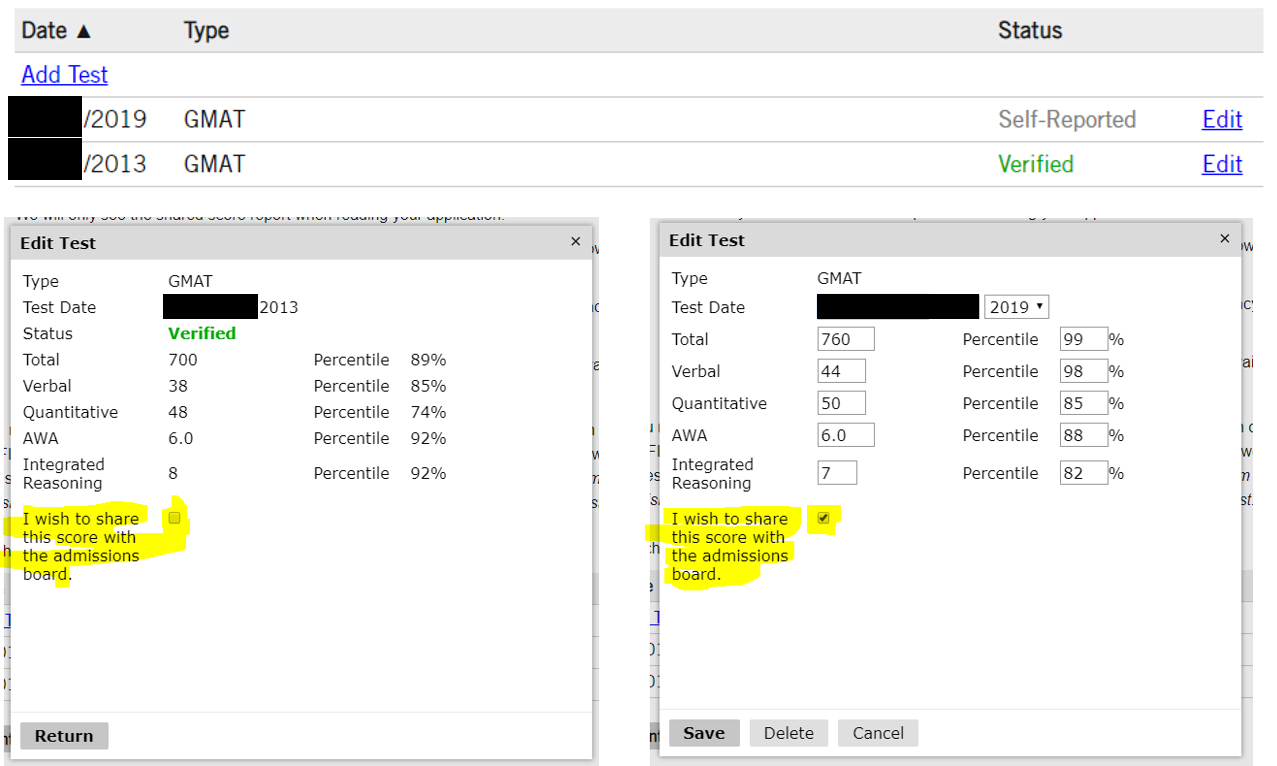Open the 2019 test year dropdown

1016,307
